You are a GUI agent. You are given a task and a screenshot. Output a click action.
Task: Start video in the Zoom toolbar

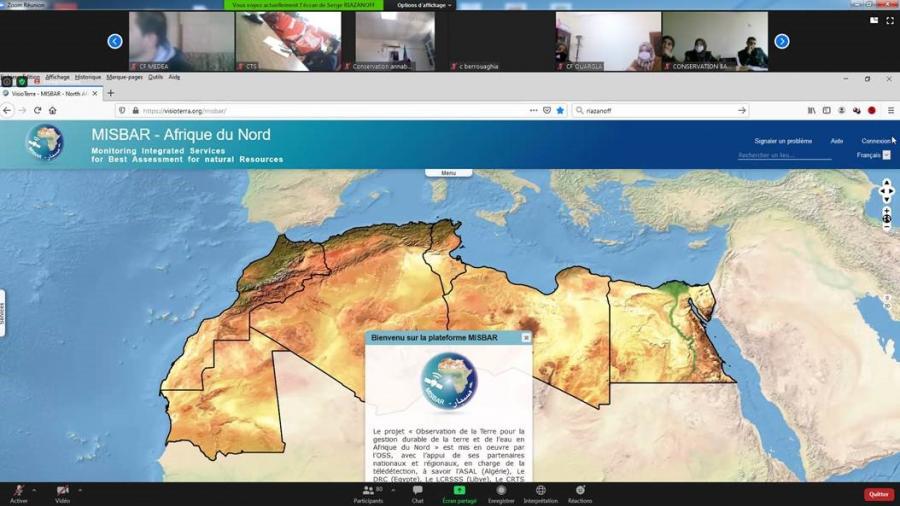coord(63,493)
